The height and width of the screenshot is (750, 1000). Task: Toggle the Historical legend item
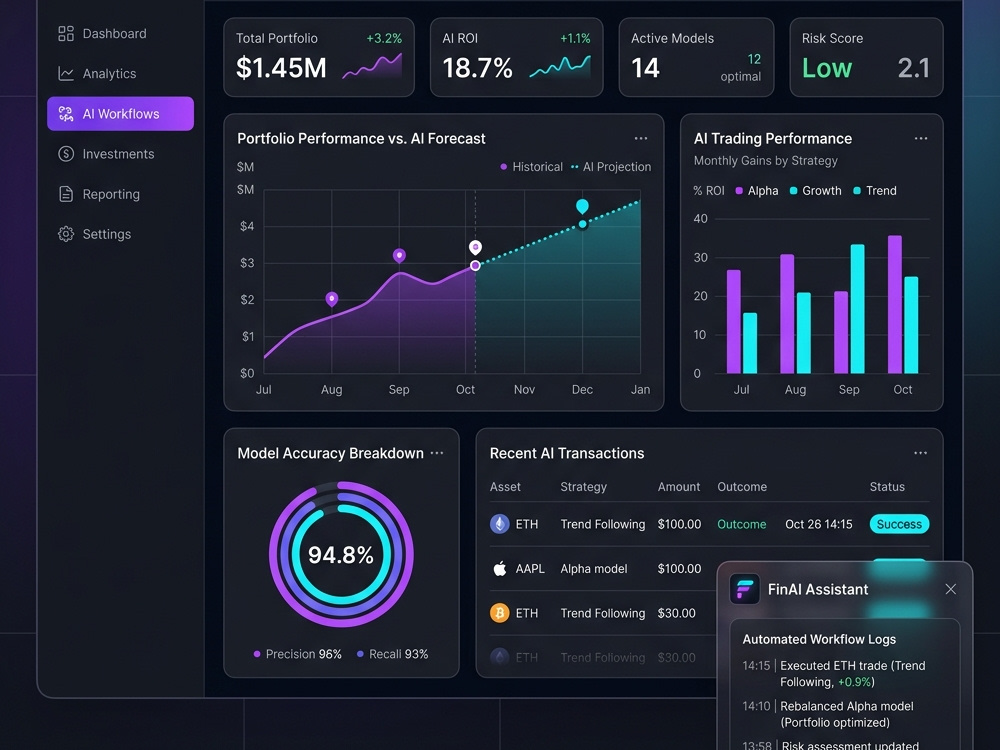click(531, 166)
